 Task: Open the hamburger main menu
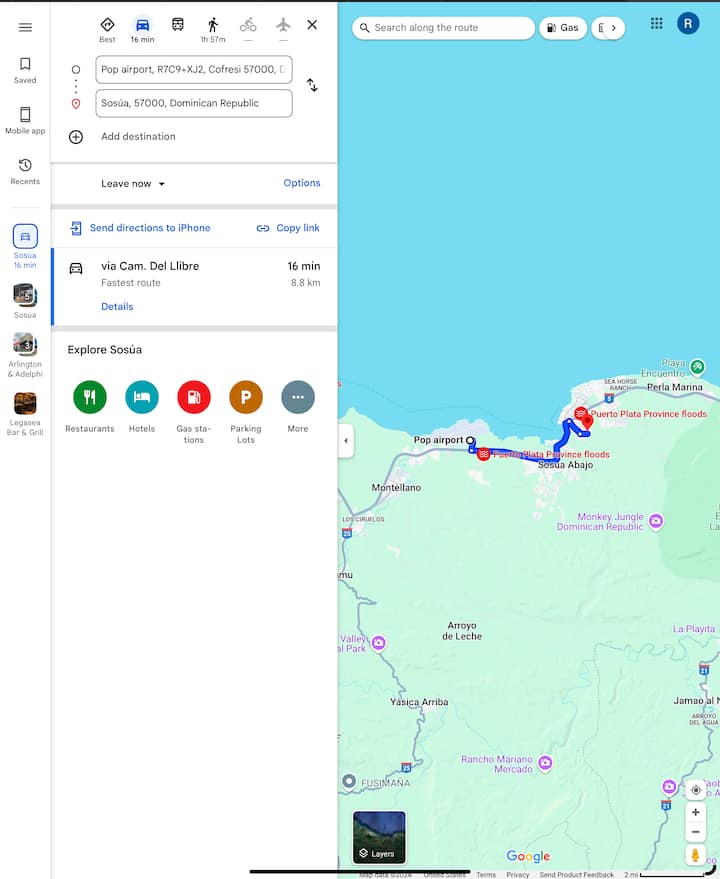(x=25, y=27)
